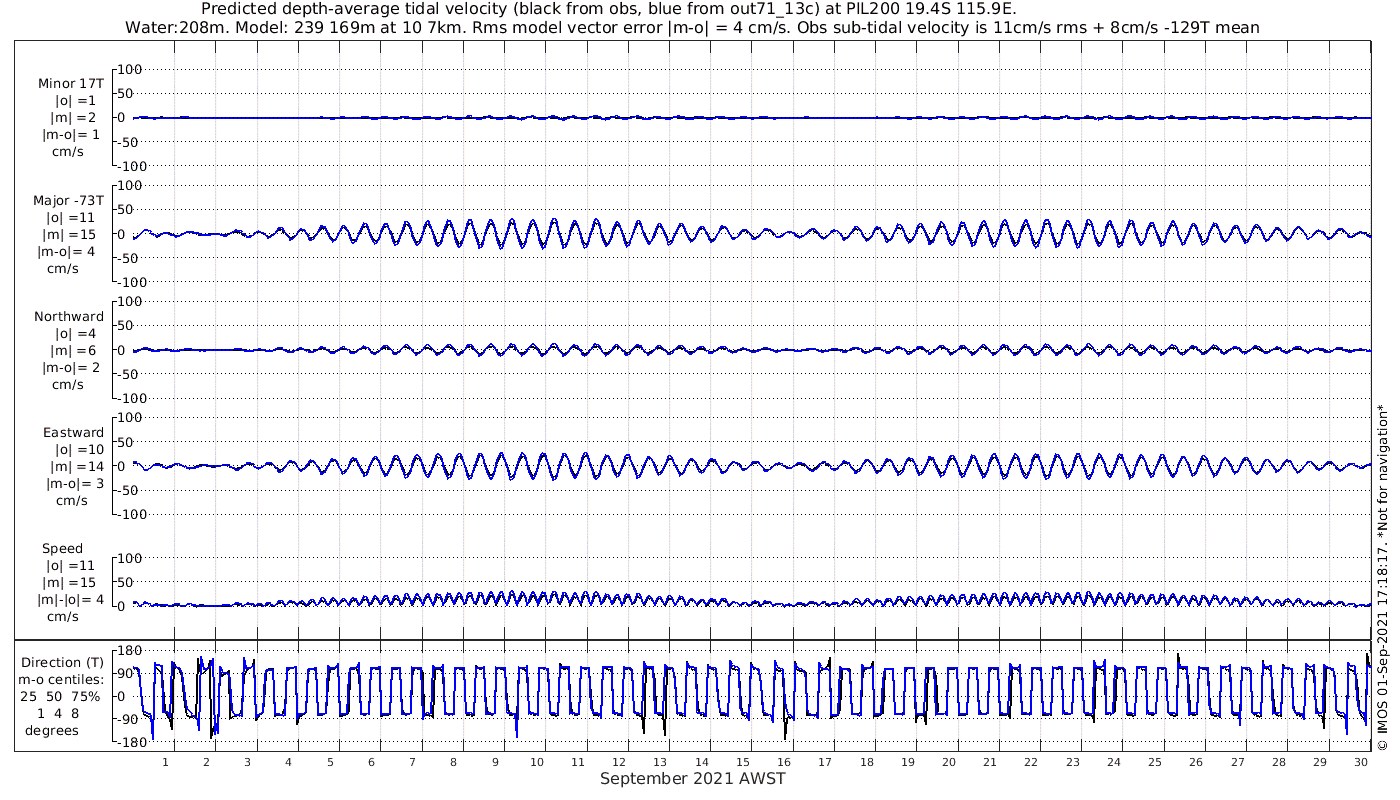
Task: Select the "Major -73T" panel label
Action: (68, 201)
